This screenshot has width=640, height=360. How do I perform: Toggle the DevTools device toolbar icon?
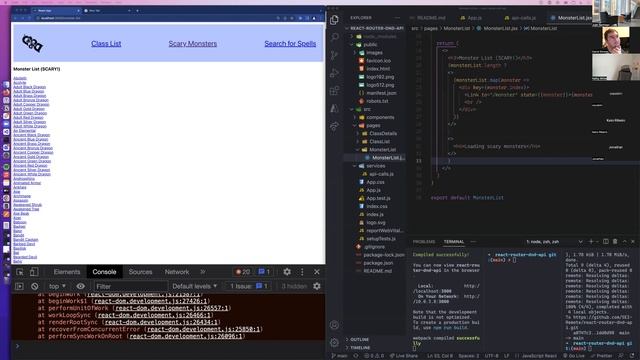coord(34,272)
